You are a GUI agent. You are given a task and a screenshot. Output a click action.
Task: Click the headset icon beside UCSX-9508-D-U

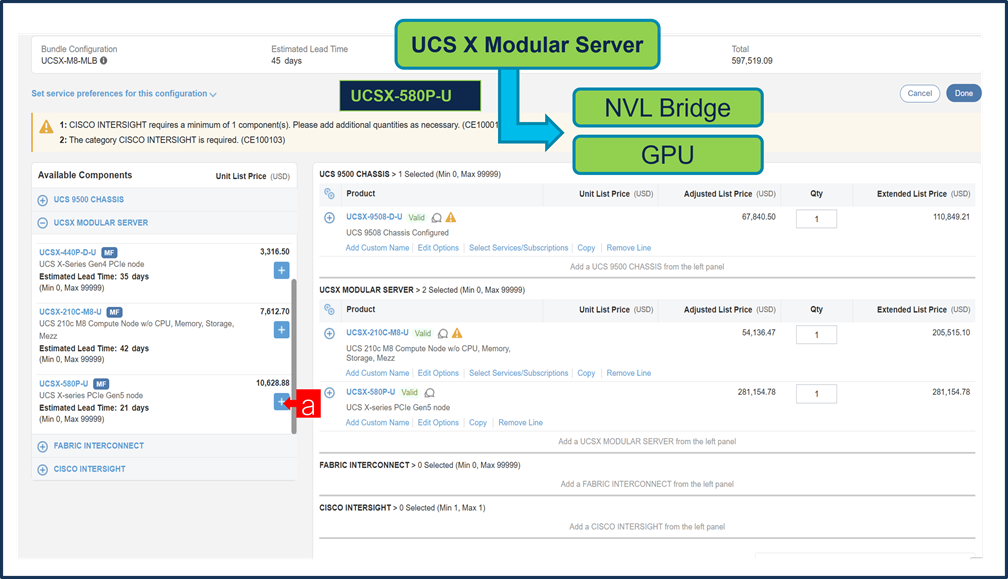tap(436, 218)
